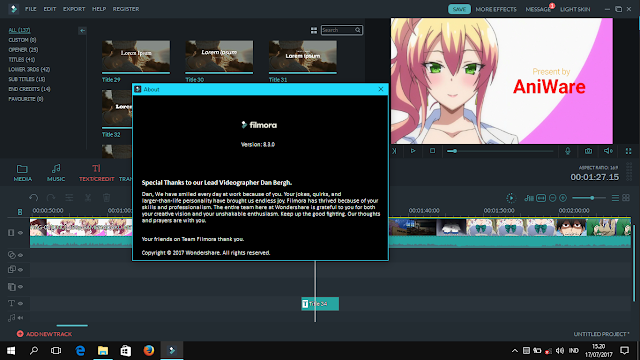Enter full screen preview
Viewport: 640px width, 360px height.
[x=629, y=151]
